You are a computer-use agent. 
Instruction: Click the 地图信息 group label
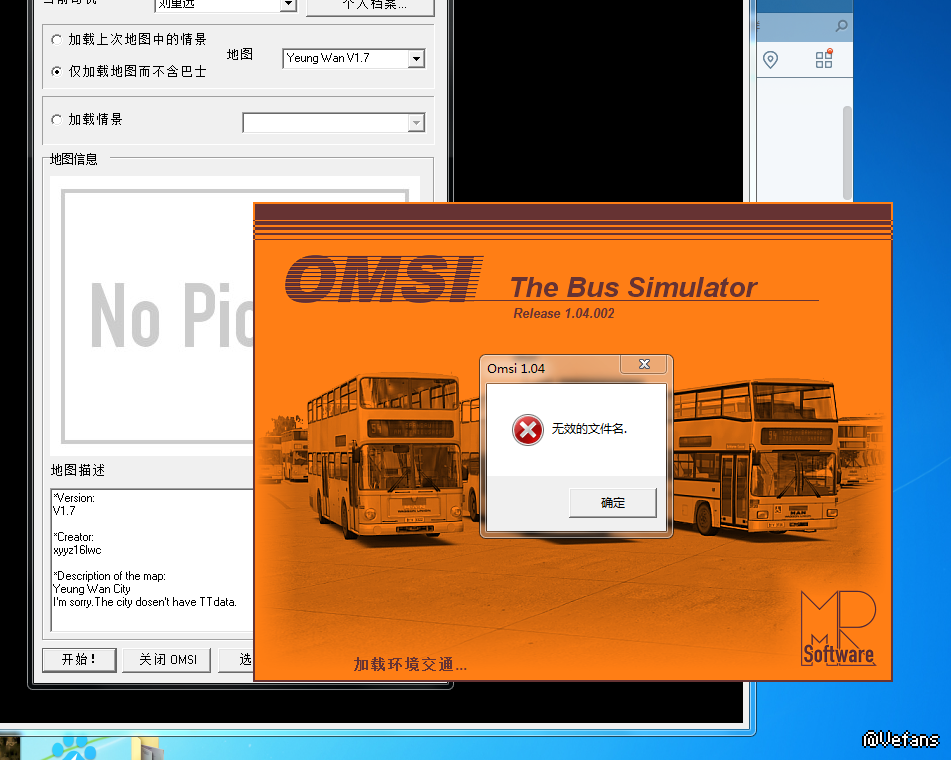point(73,160)
